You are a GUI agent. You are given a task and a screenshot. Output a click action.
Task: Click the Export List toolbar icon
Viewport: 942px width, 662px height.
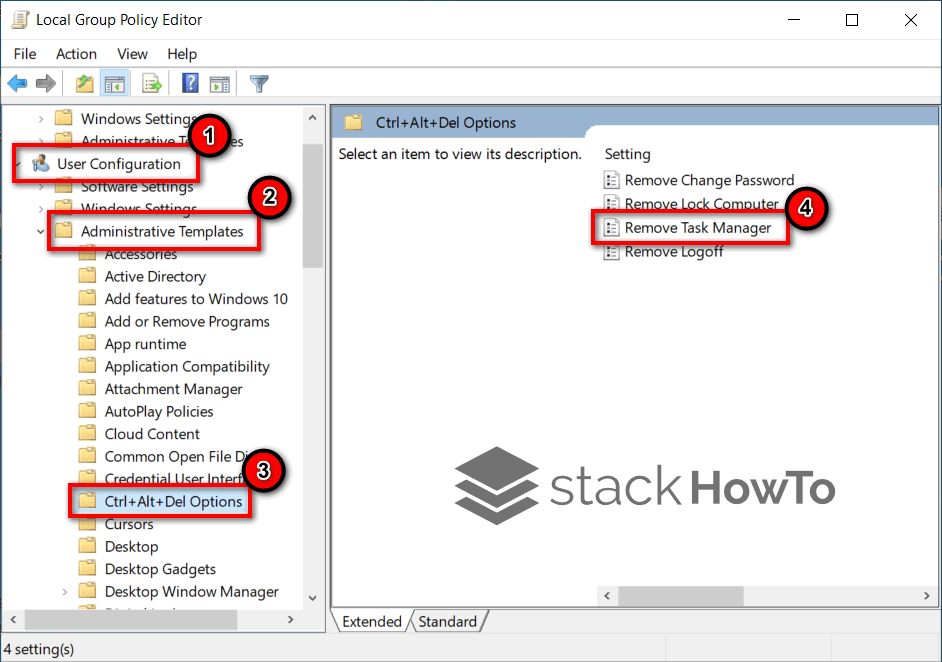151,83
